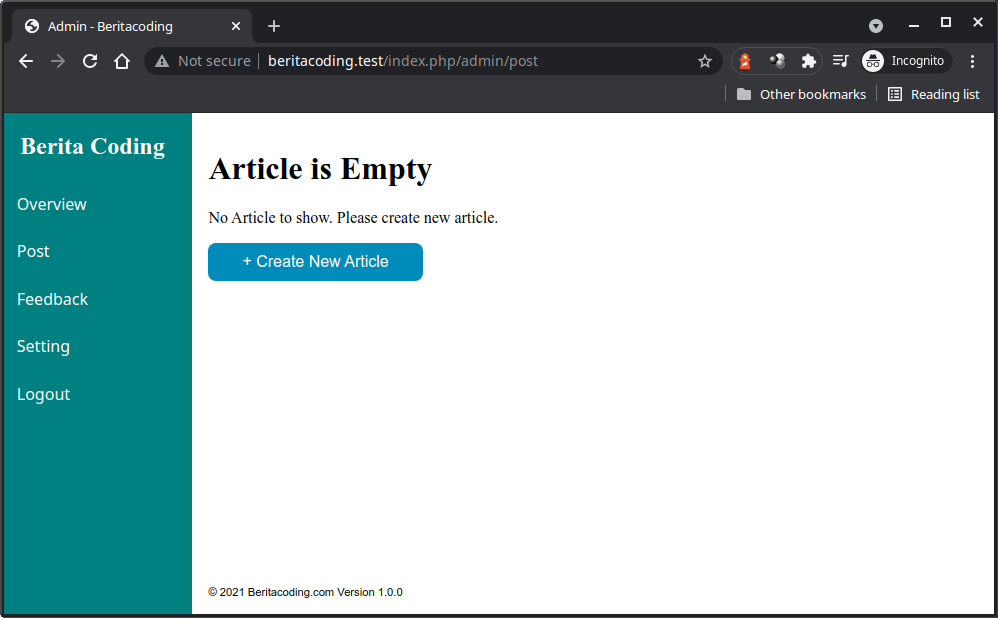Reload the page with the refresh icon
Screen dimensions: 998x618
[90, 61]
